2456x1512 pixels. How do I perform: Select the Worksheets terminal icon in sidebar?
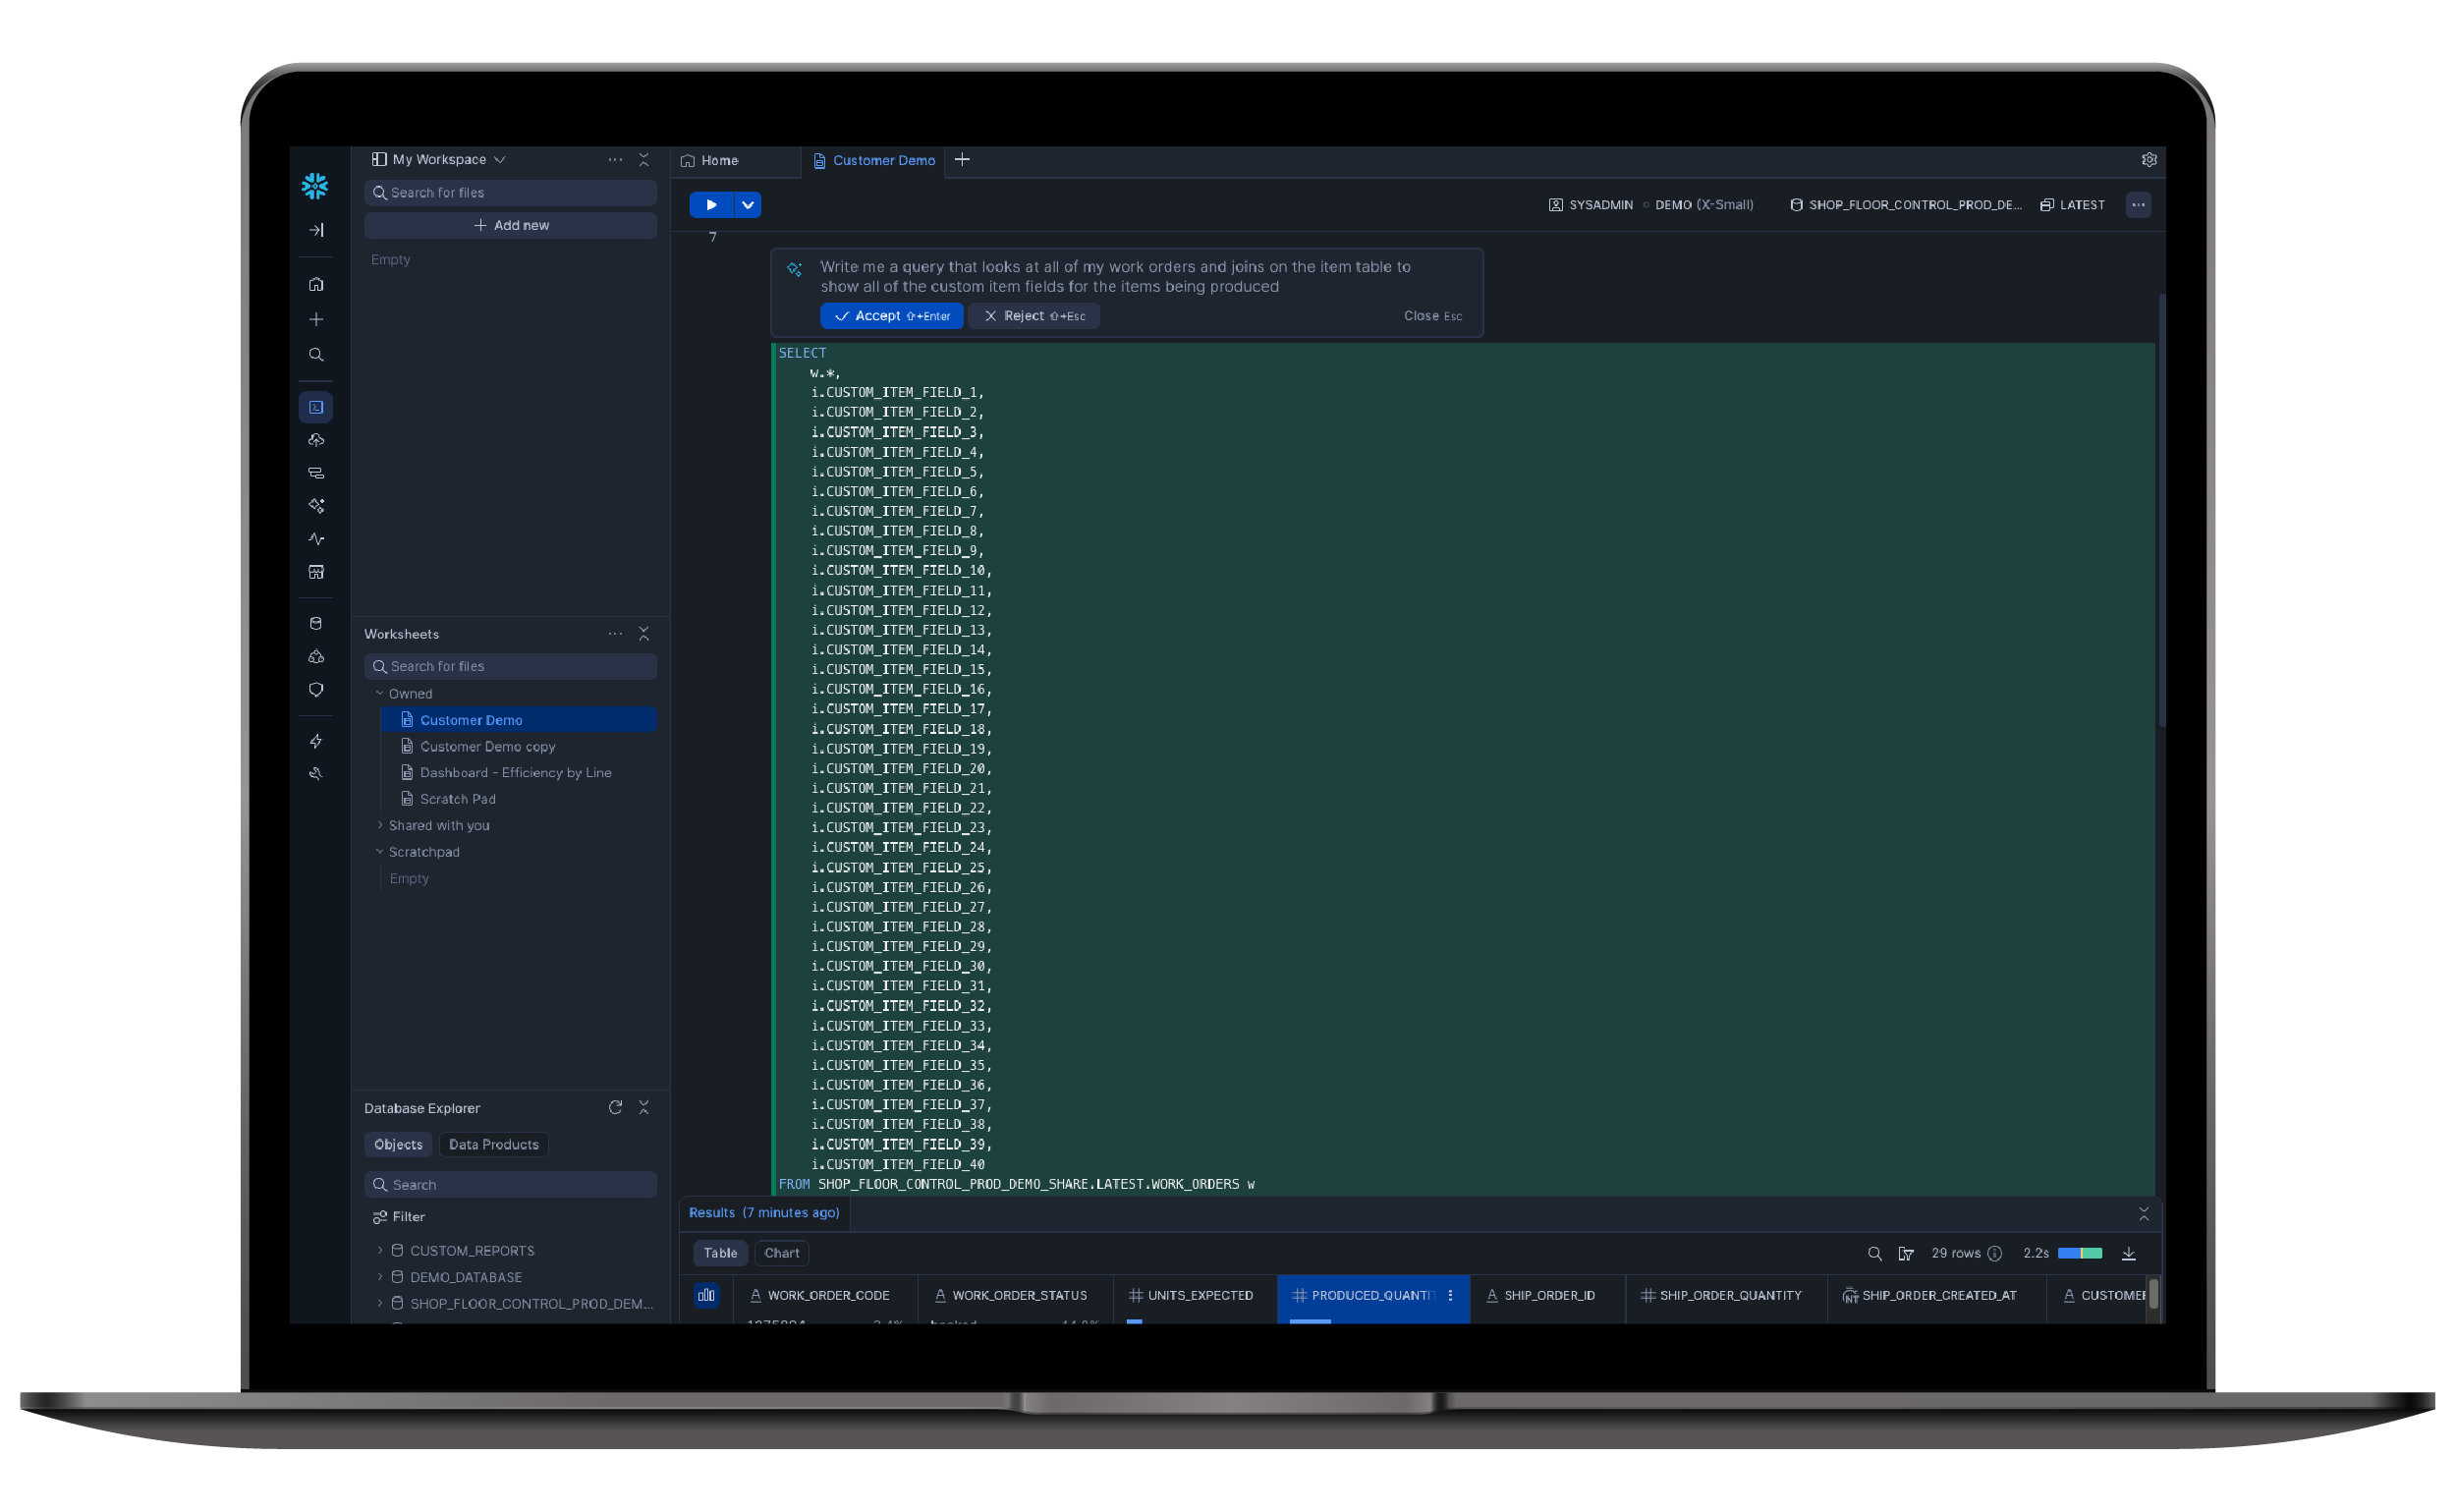tap(316, 407)
